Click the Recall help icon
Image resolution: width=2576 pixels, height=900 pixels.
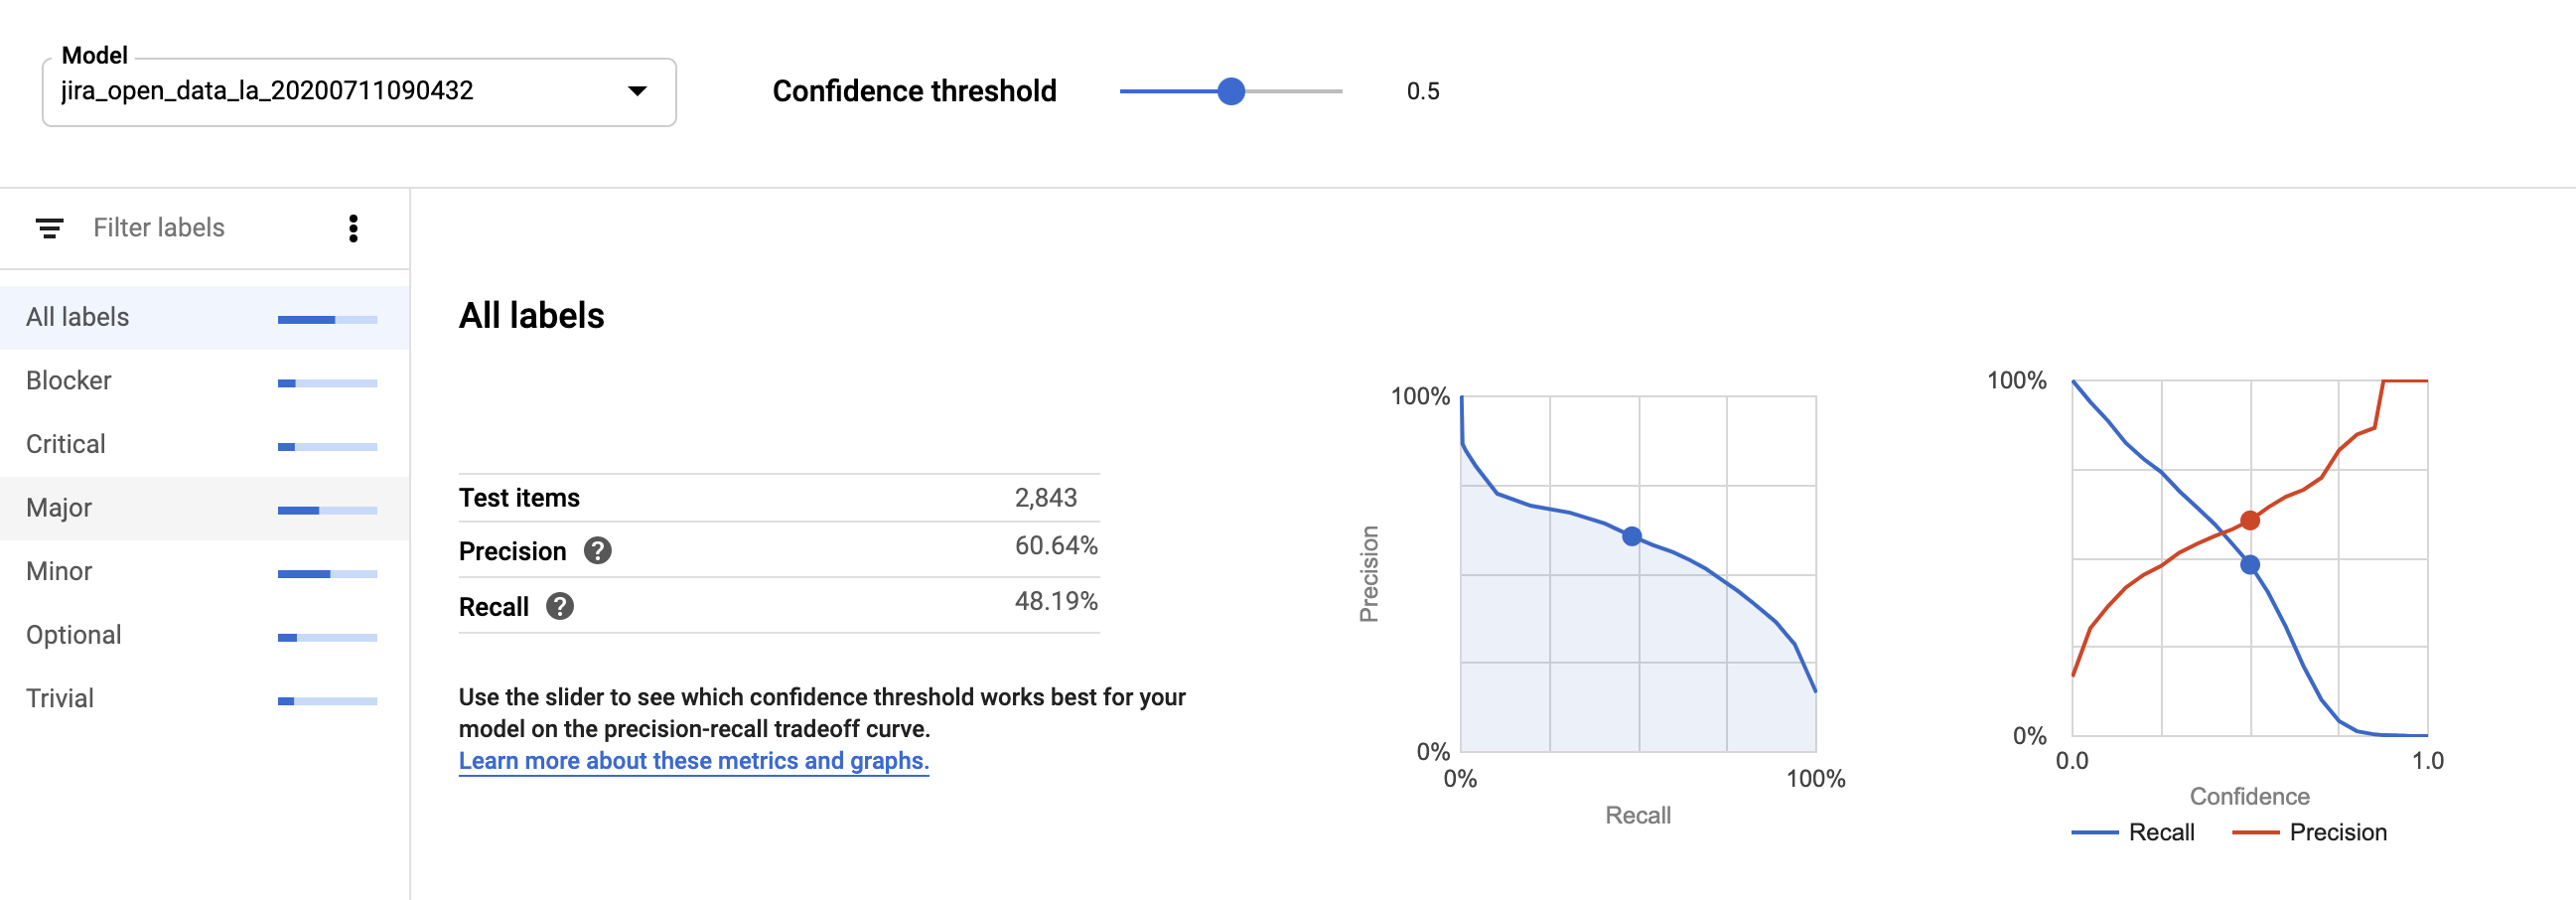pyautogui.click(x=560, y=606)
